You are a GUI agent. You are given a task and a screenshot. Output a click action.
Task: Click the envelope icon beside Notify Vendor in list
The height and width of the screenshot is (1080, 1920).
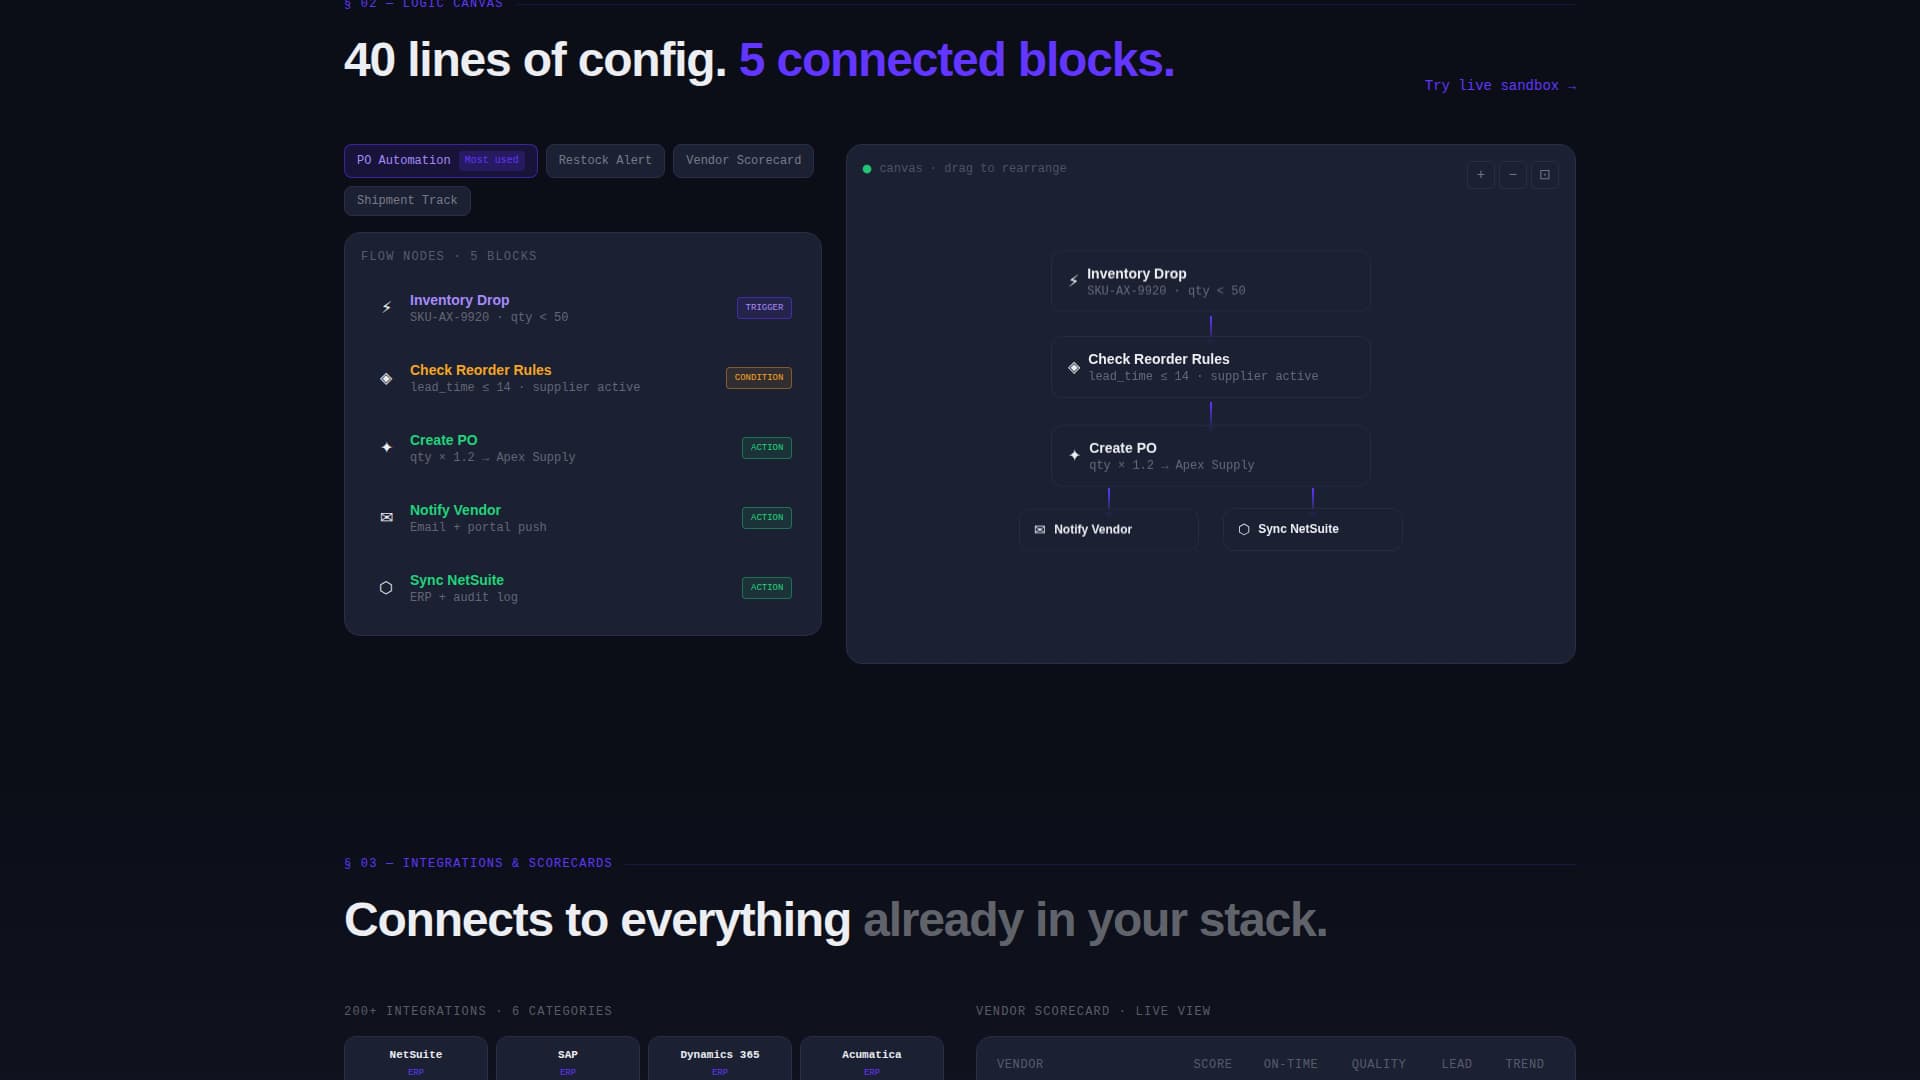(x=386, y=518)
